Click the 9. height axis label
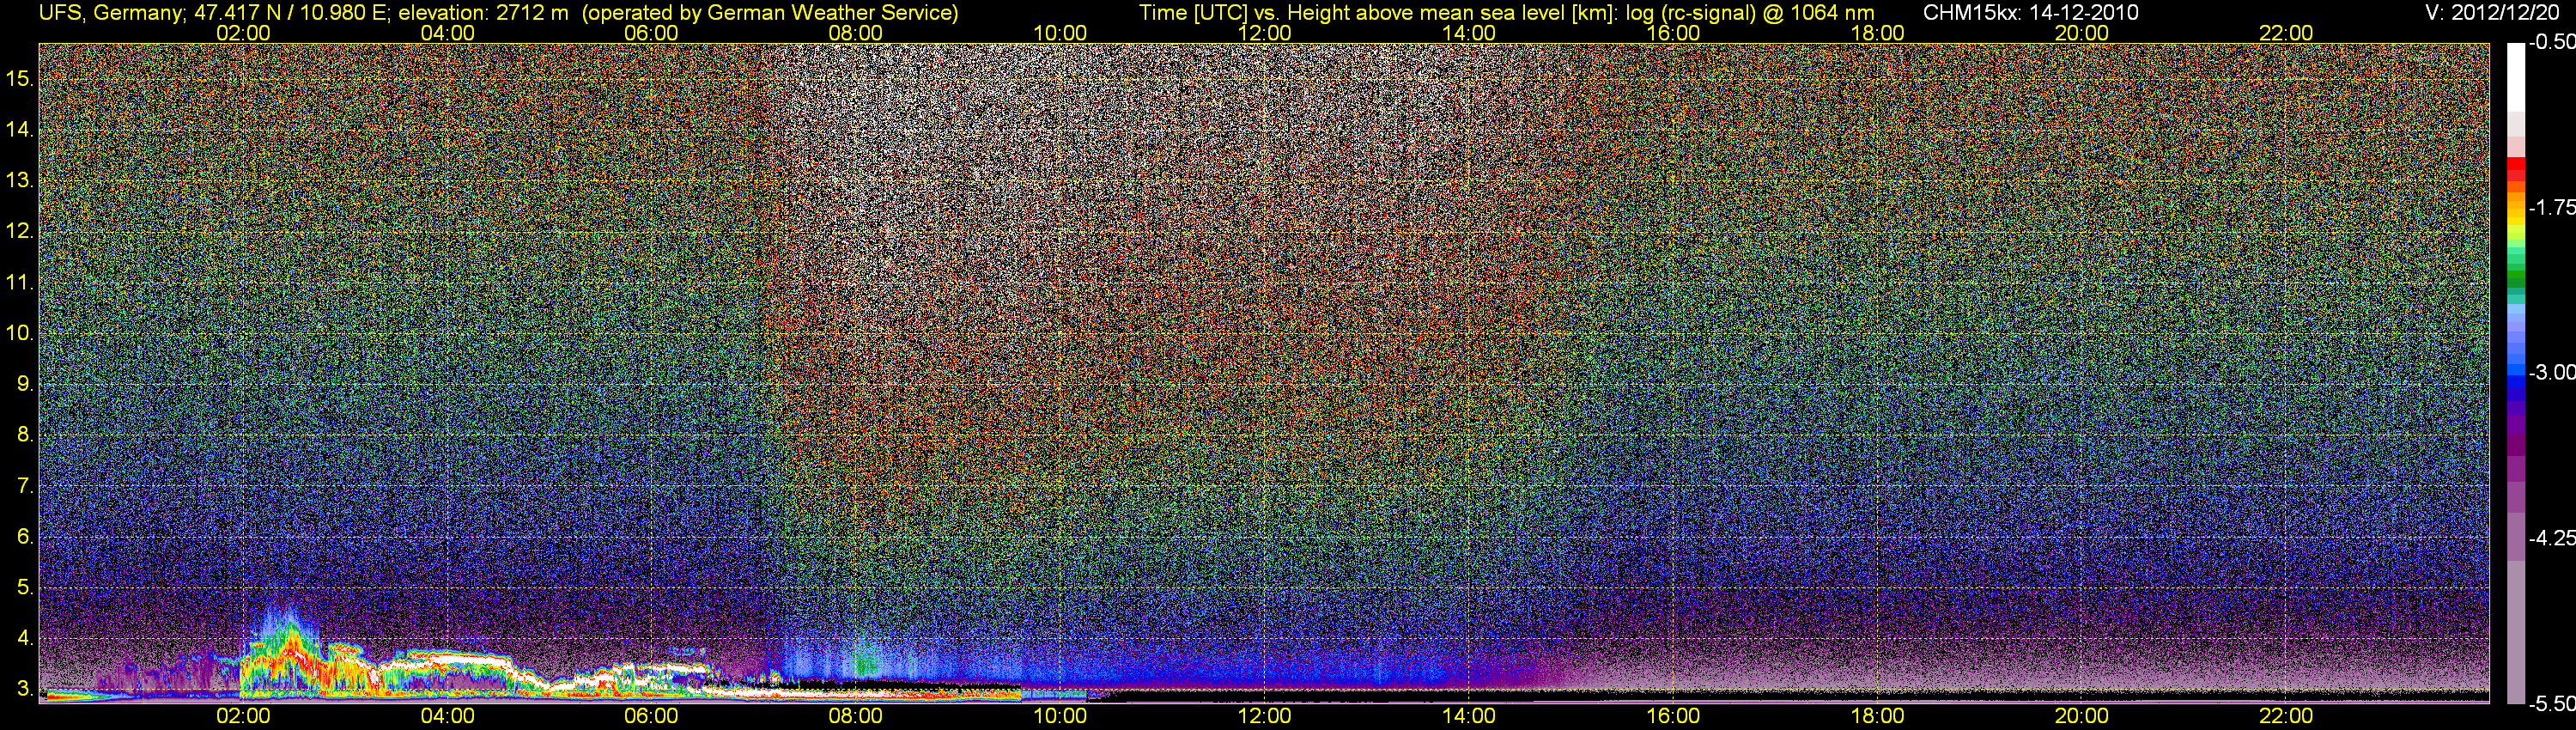 25,384
